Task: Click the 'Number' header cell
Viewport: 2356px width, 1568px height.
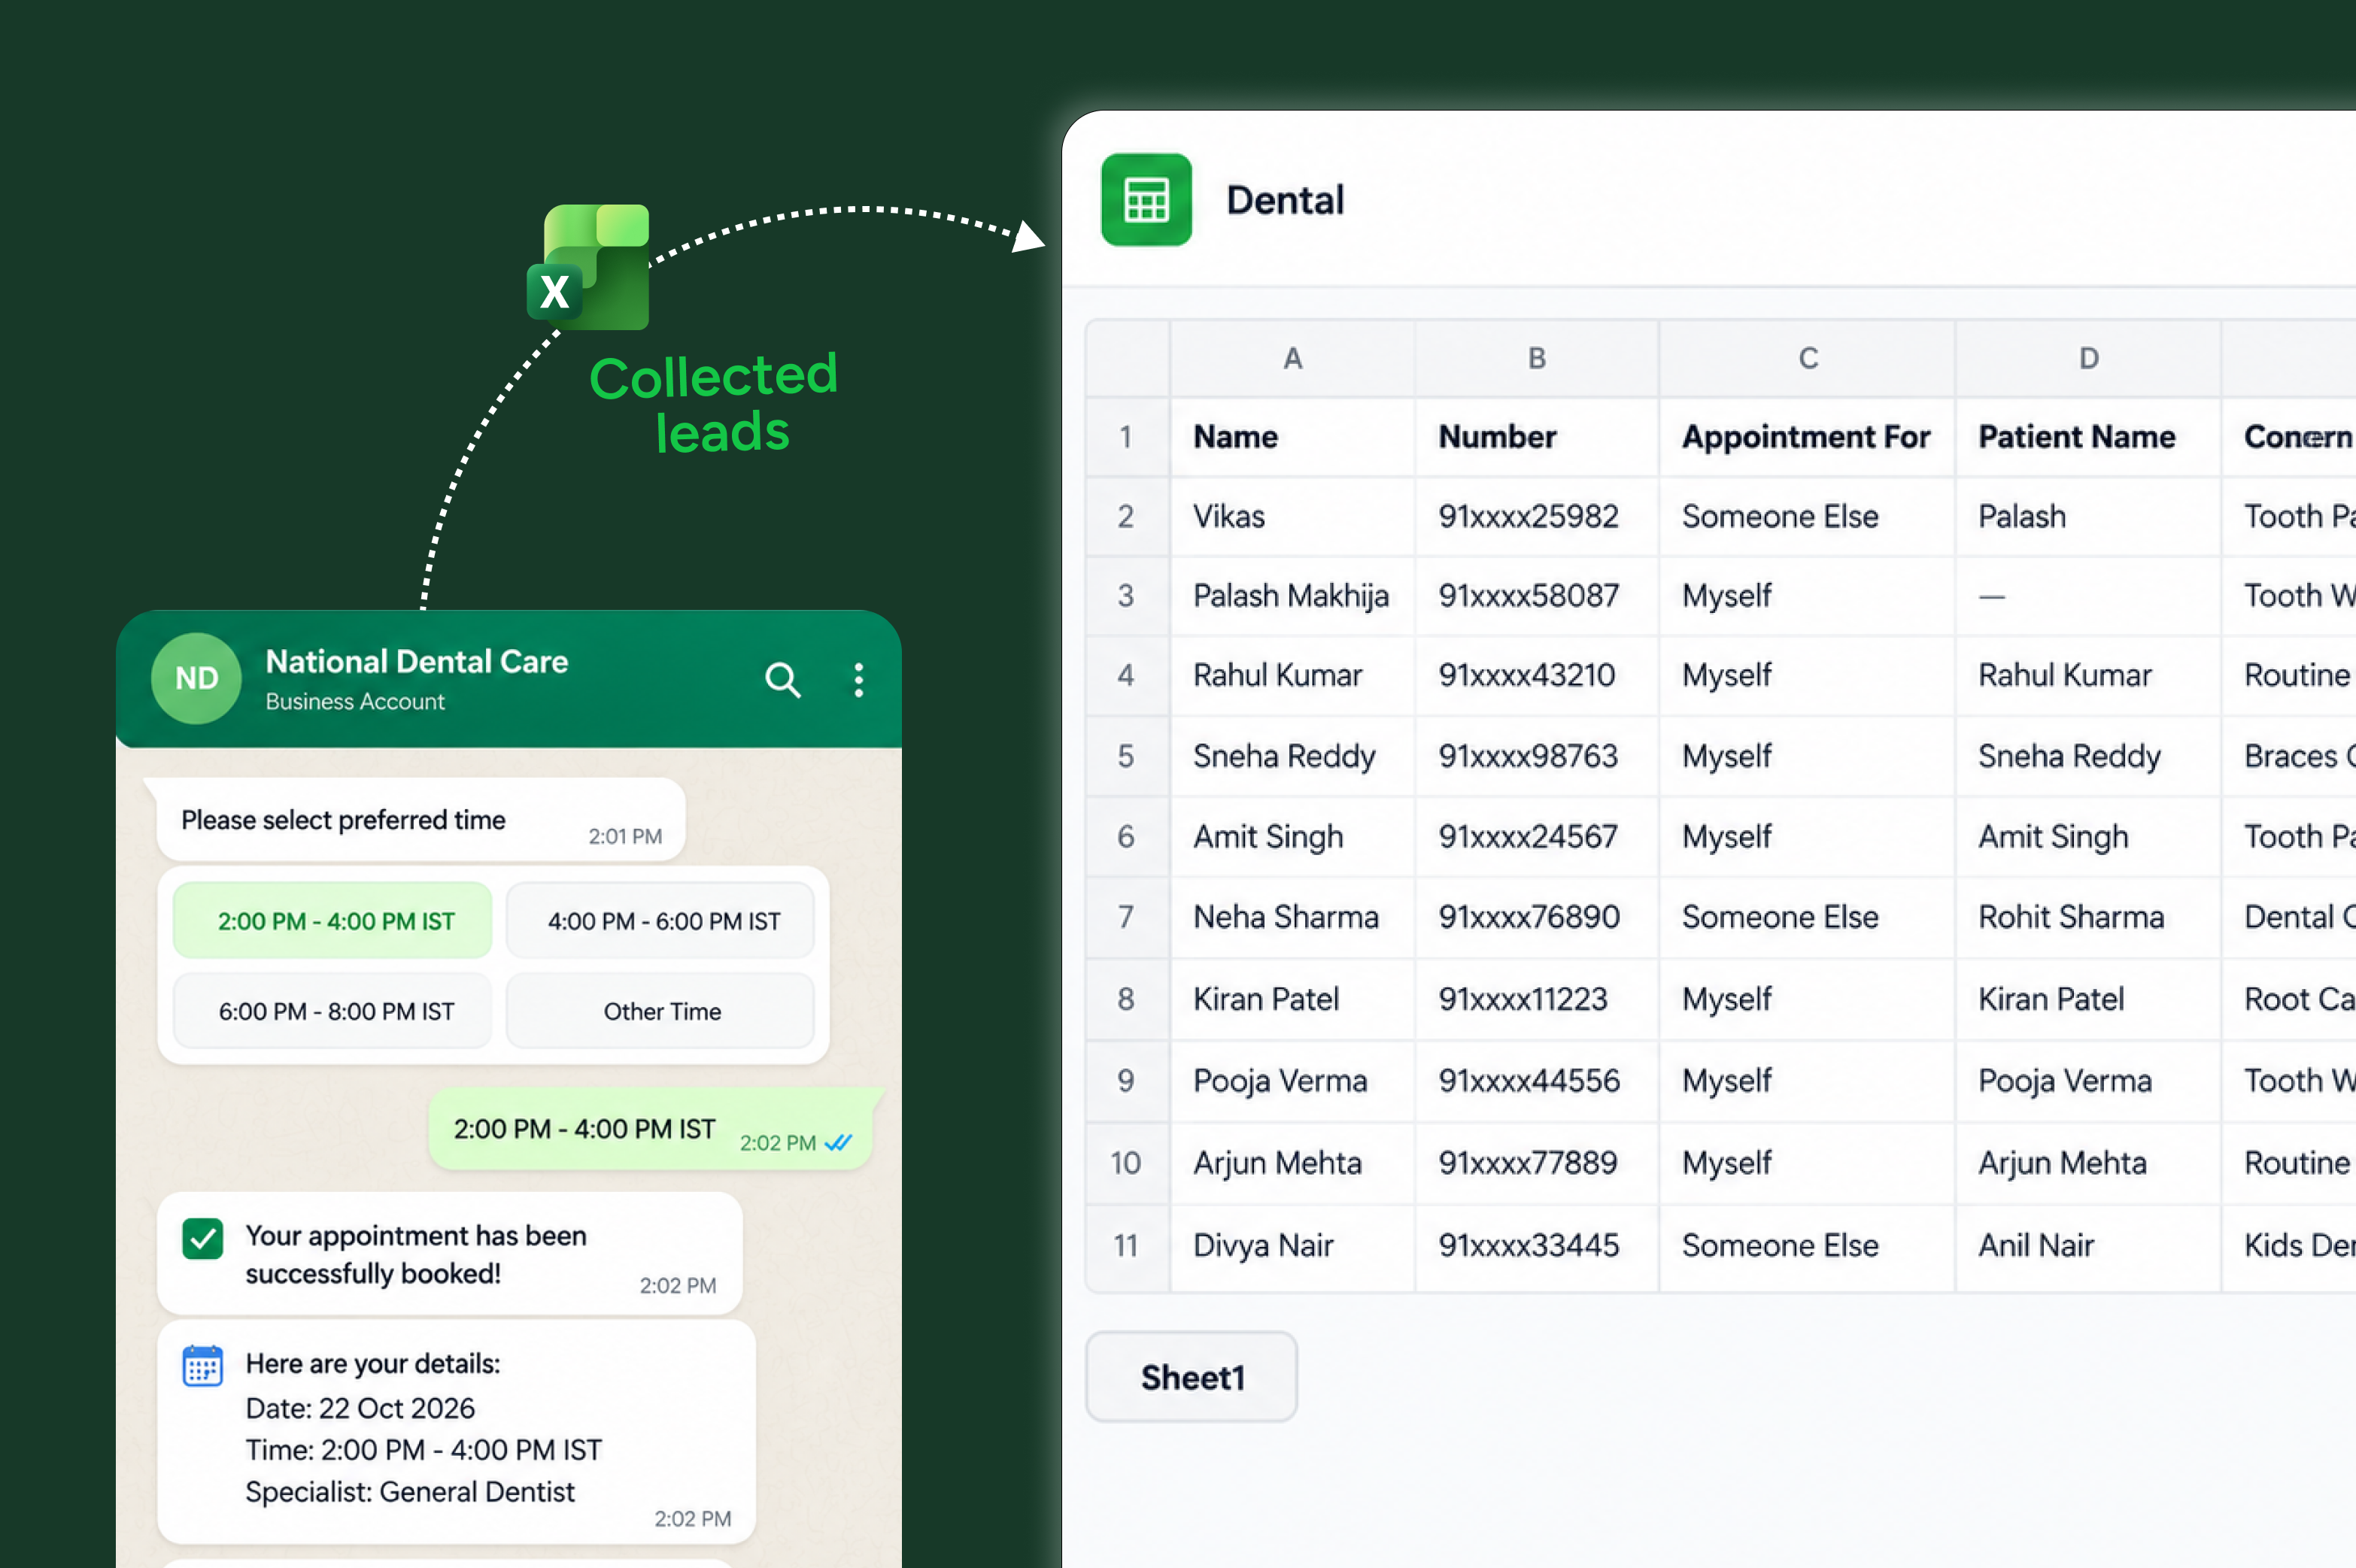Action: pos(1537,437)
